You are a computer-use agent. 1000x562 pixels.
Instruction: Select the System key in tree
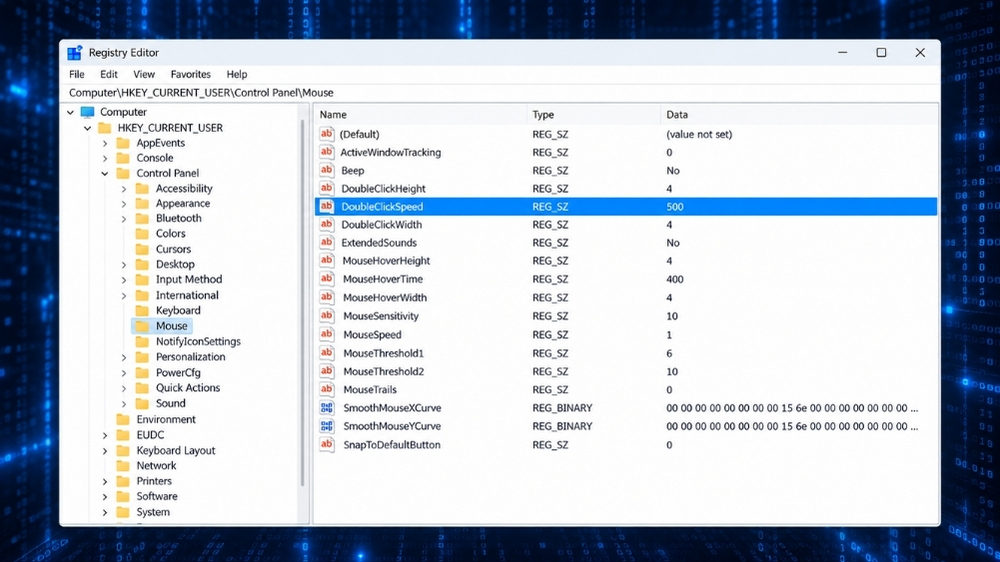pyautogui.click(x=153, y=512)
